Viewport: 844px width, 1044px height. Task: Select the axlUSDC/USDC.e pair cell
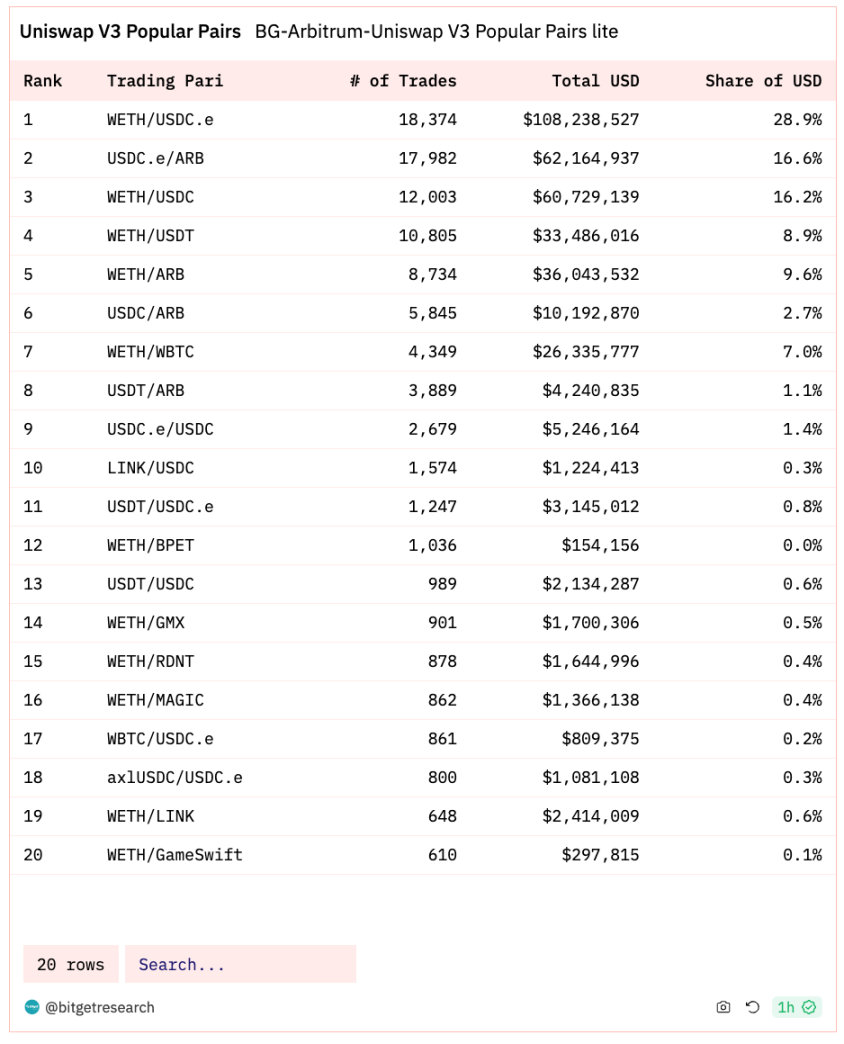point(175,777)
